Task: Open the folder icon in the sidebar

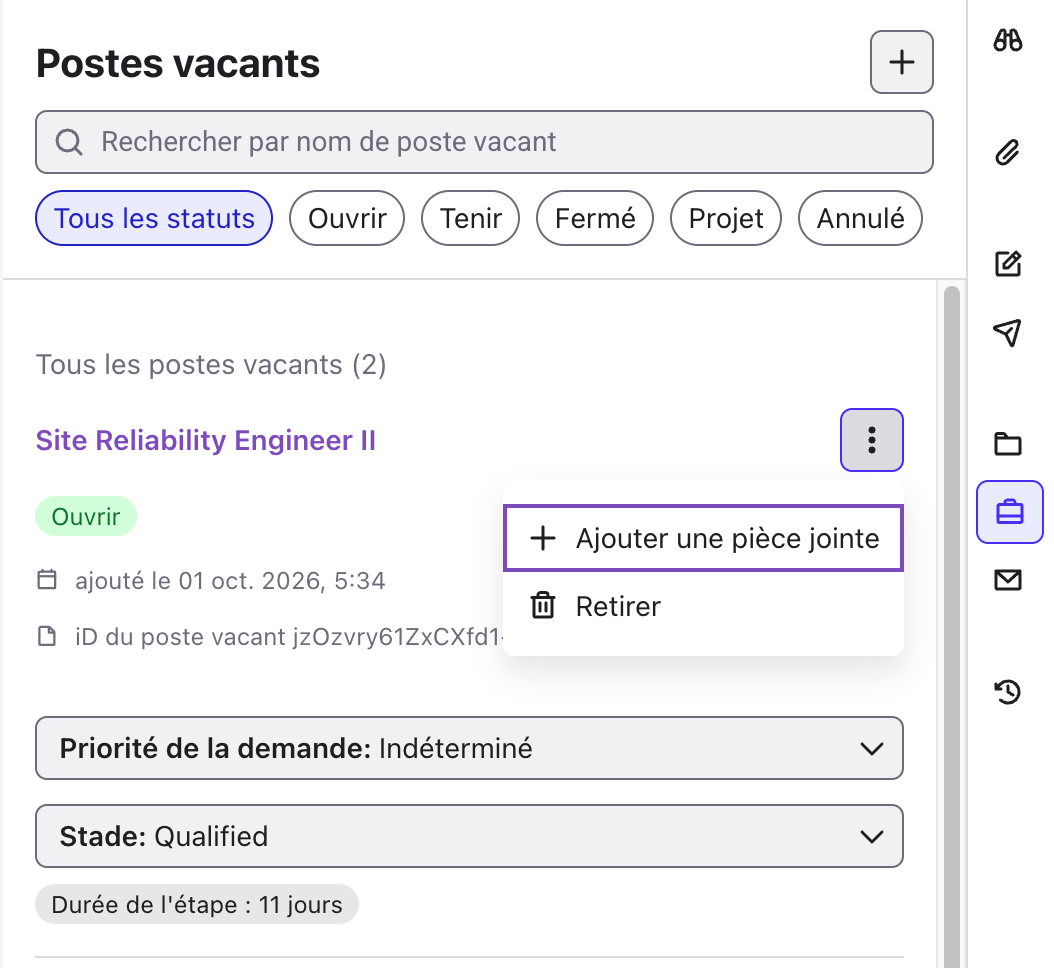Action: [1008, 444]
